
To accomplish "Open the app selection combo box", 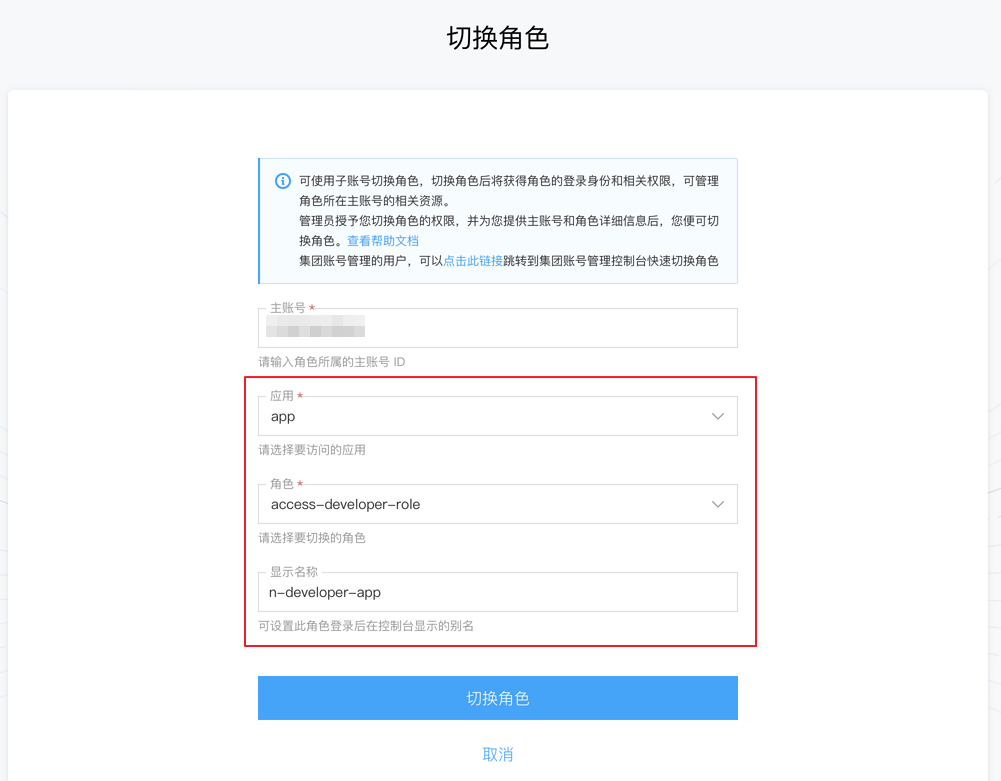I will [498, 416].
